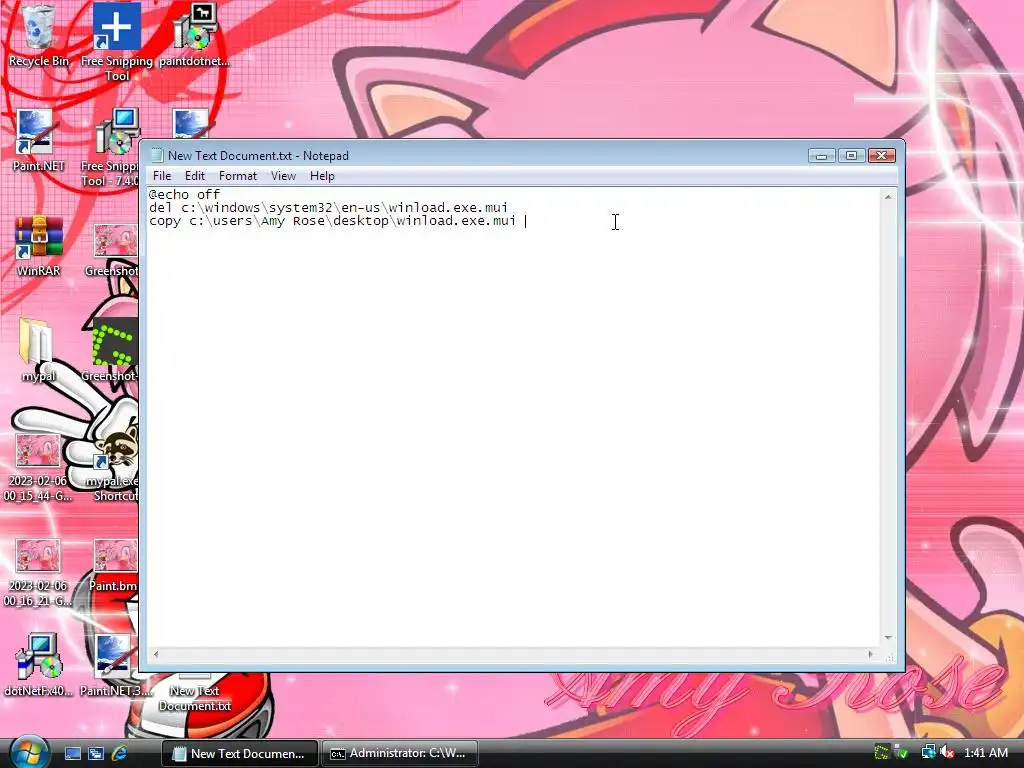1024x768 pixels.
Task: Select the PaintNET.3 installer desktop icon
Action: tap(116, 665)
